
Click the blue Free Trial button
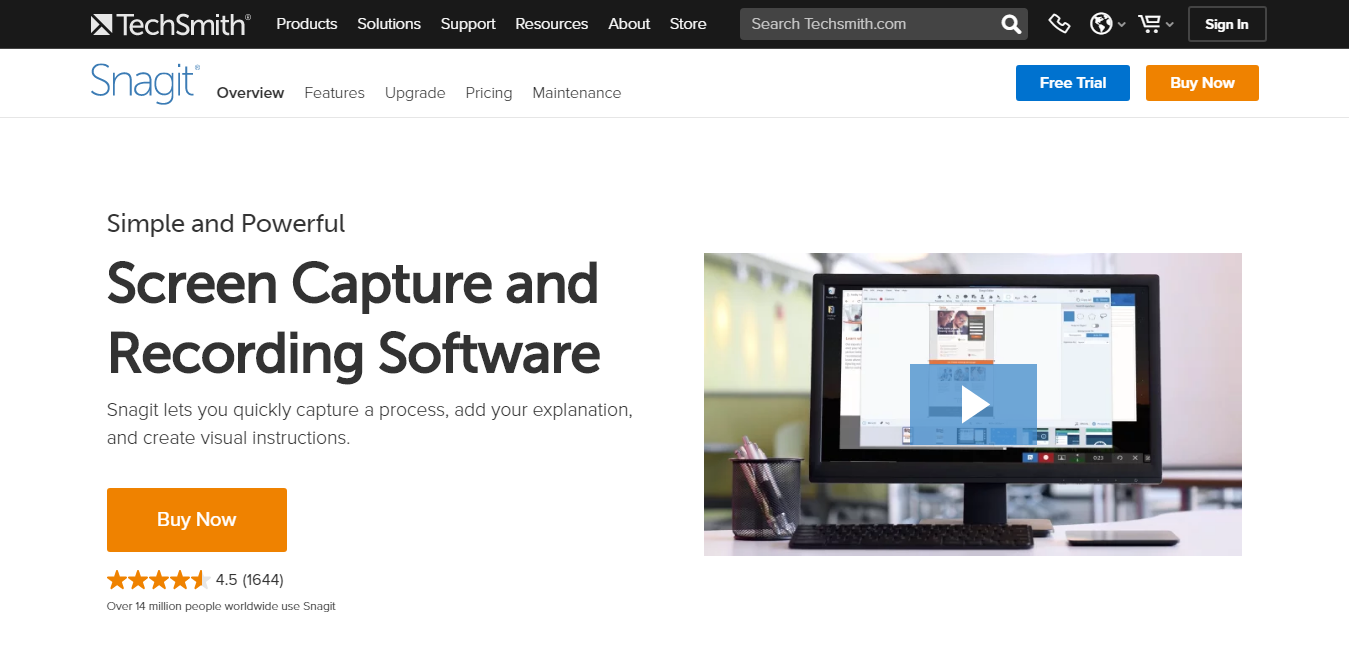pos(1072,83)
